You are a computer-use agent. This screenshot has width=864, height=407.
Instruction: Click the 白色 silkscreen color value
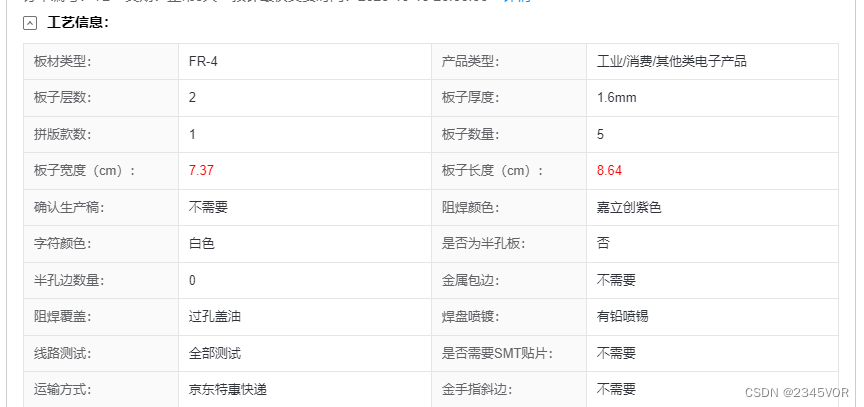[x=202, y=243]
